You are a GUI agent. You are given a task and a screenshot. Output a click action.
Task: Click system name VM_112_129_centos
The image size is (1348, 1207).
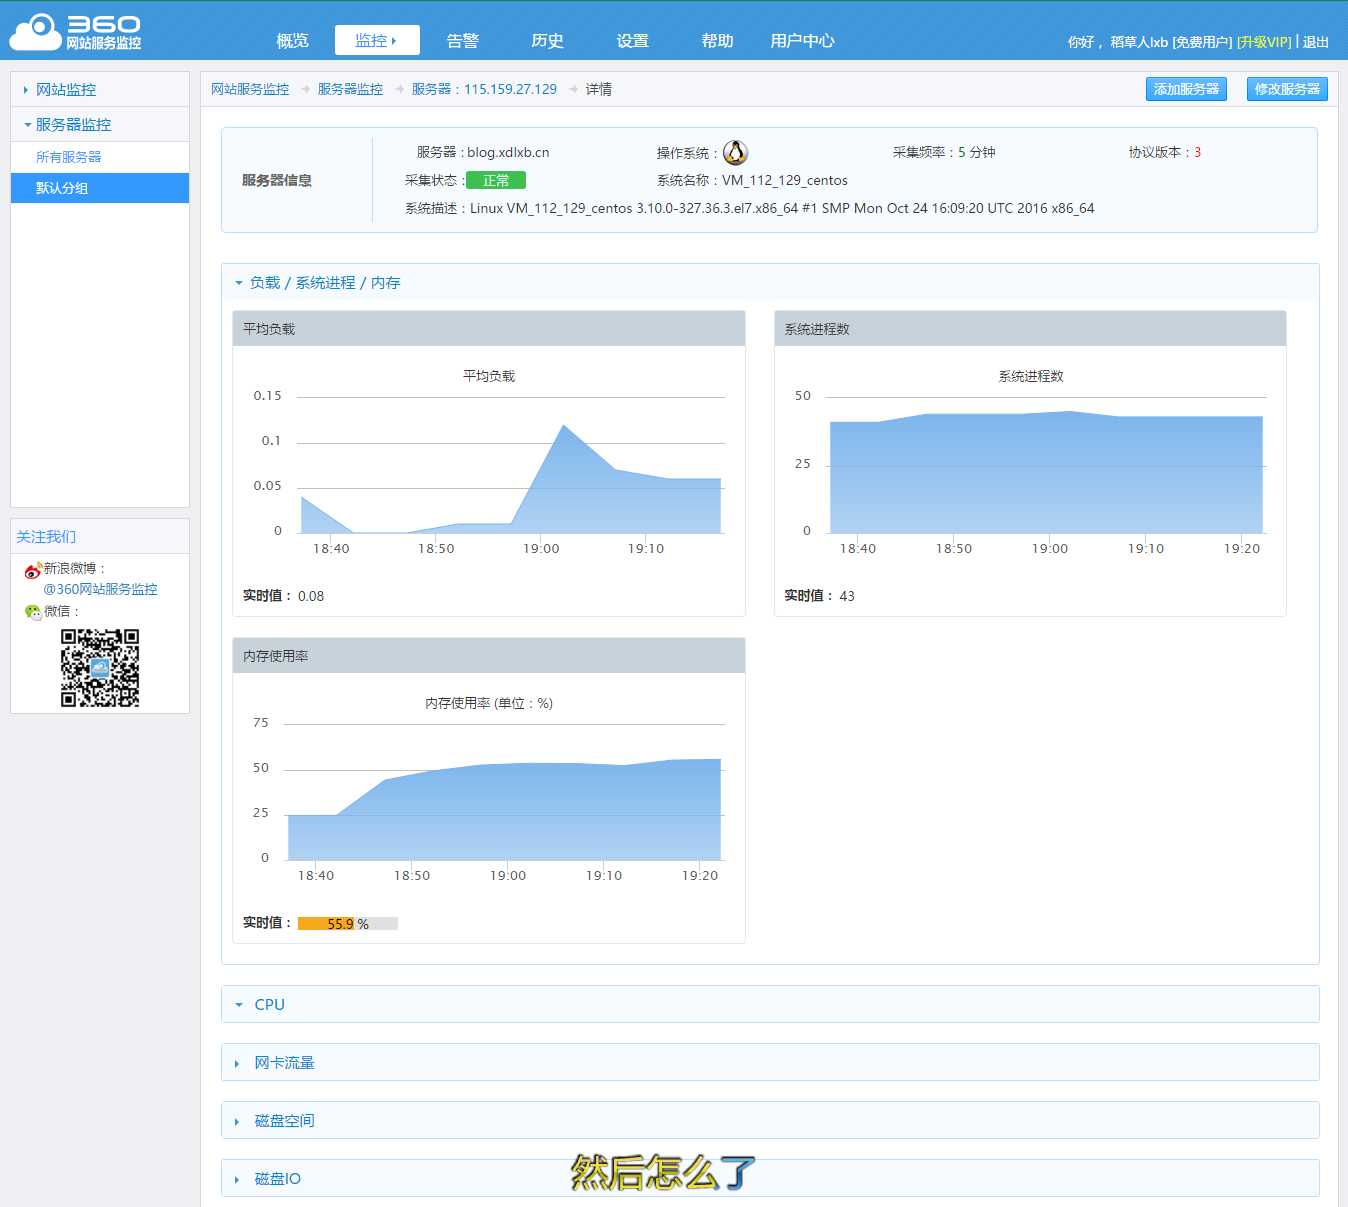[785, 180]
